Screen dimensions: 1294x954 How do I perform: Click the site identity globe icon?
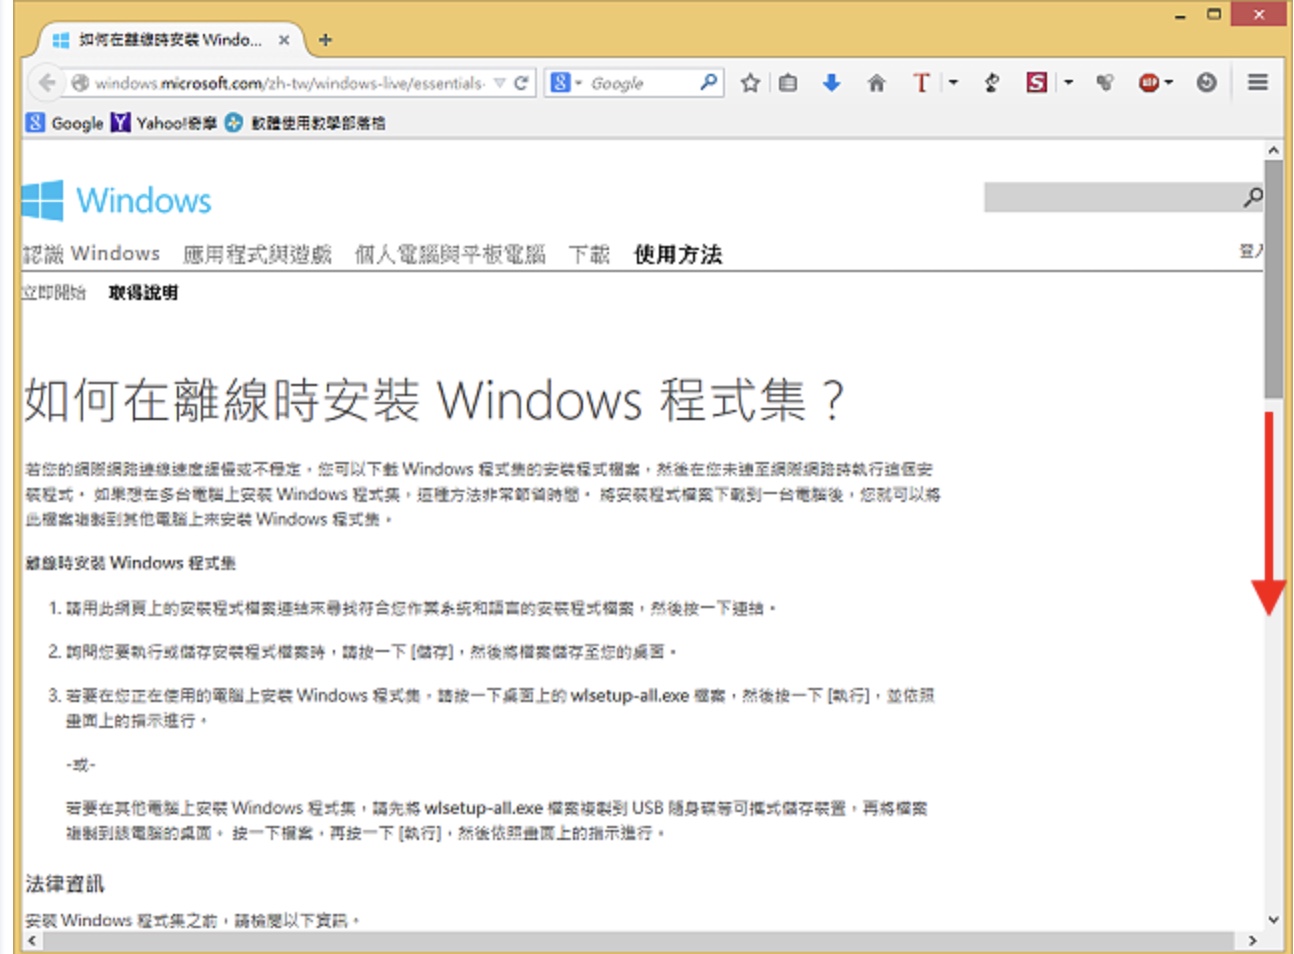tap(80, 83)
